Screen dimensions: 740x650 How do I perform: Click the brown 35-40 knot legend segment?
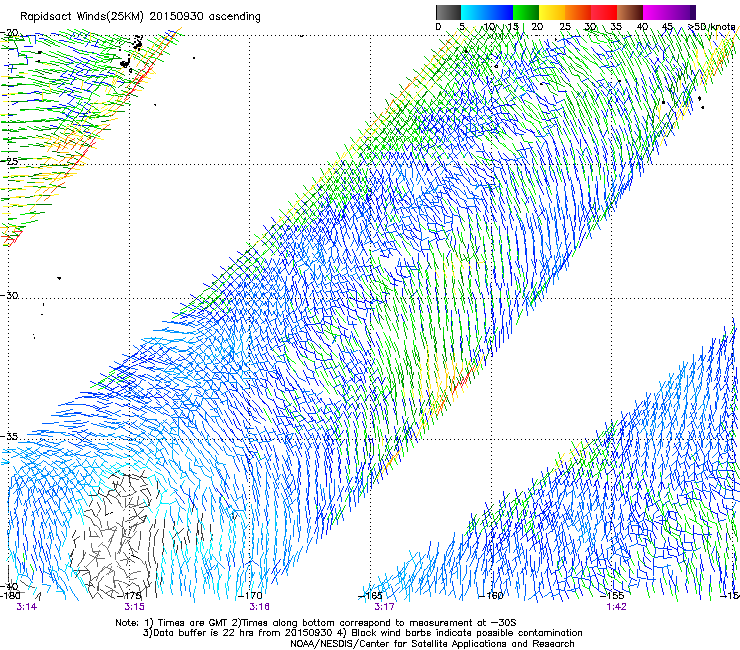point(630,12)
